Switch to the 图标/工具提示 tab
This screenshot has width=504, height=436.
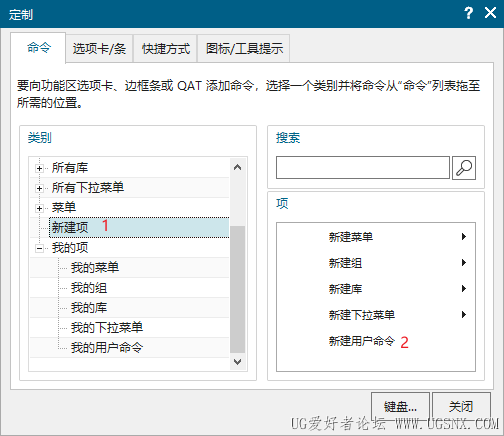click(244, 49)
